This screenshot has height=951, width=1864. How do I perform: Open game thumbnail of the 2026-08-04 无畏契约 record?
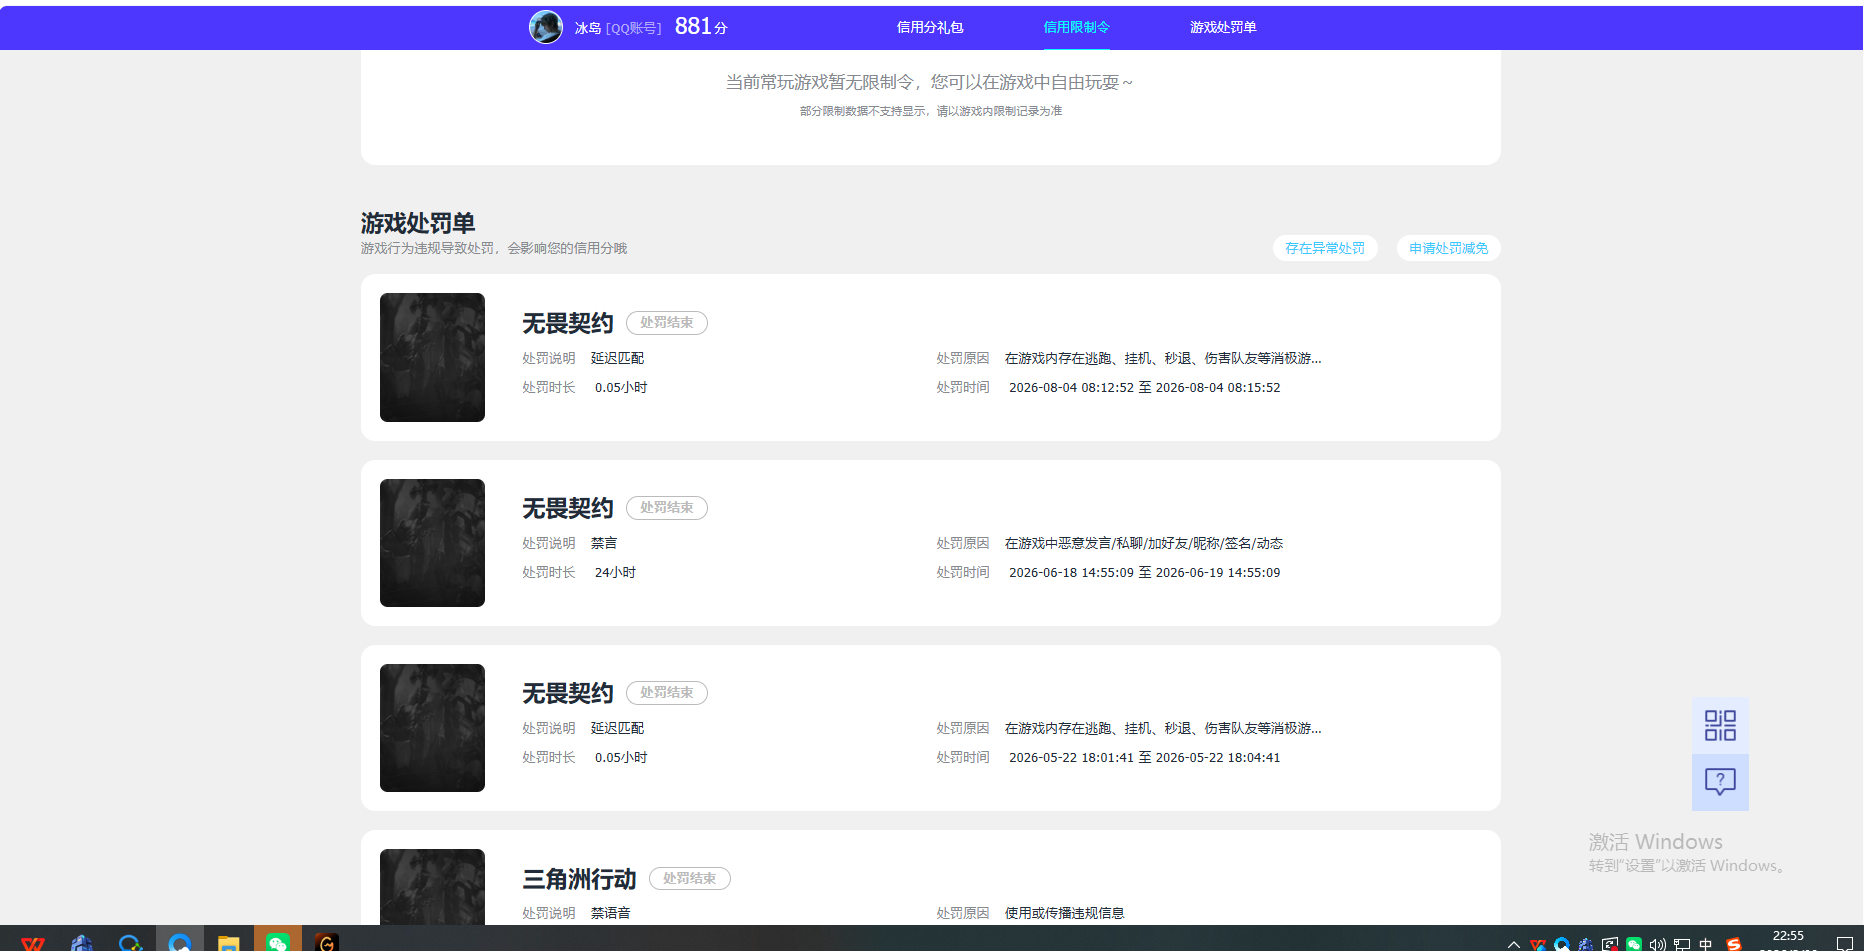click(432, 357)
